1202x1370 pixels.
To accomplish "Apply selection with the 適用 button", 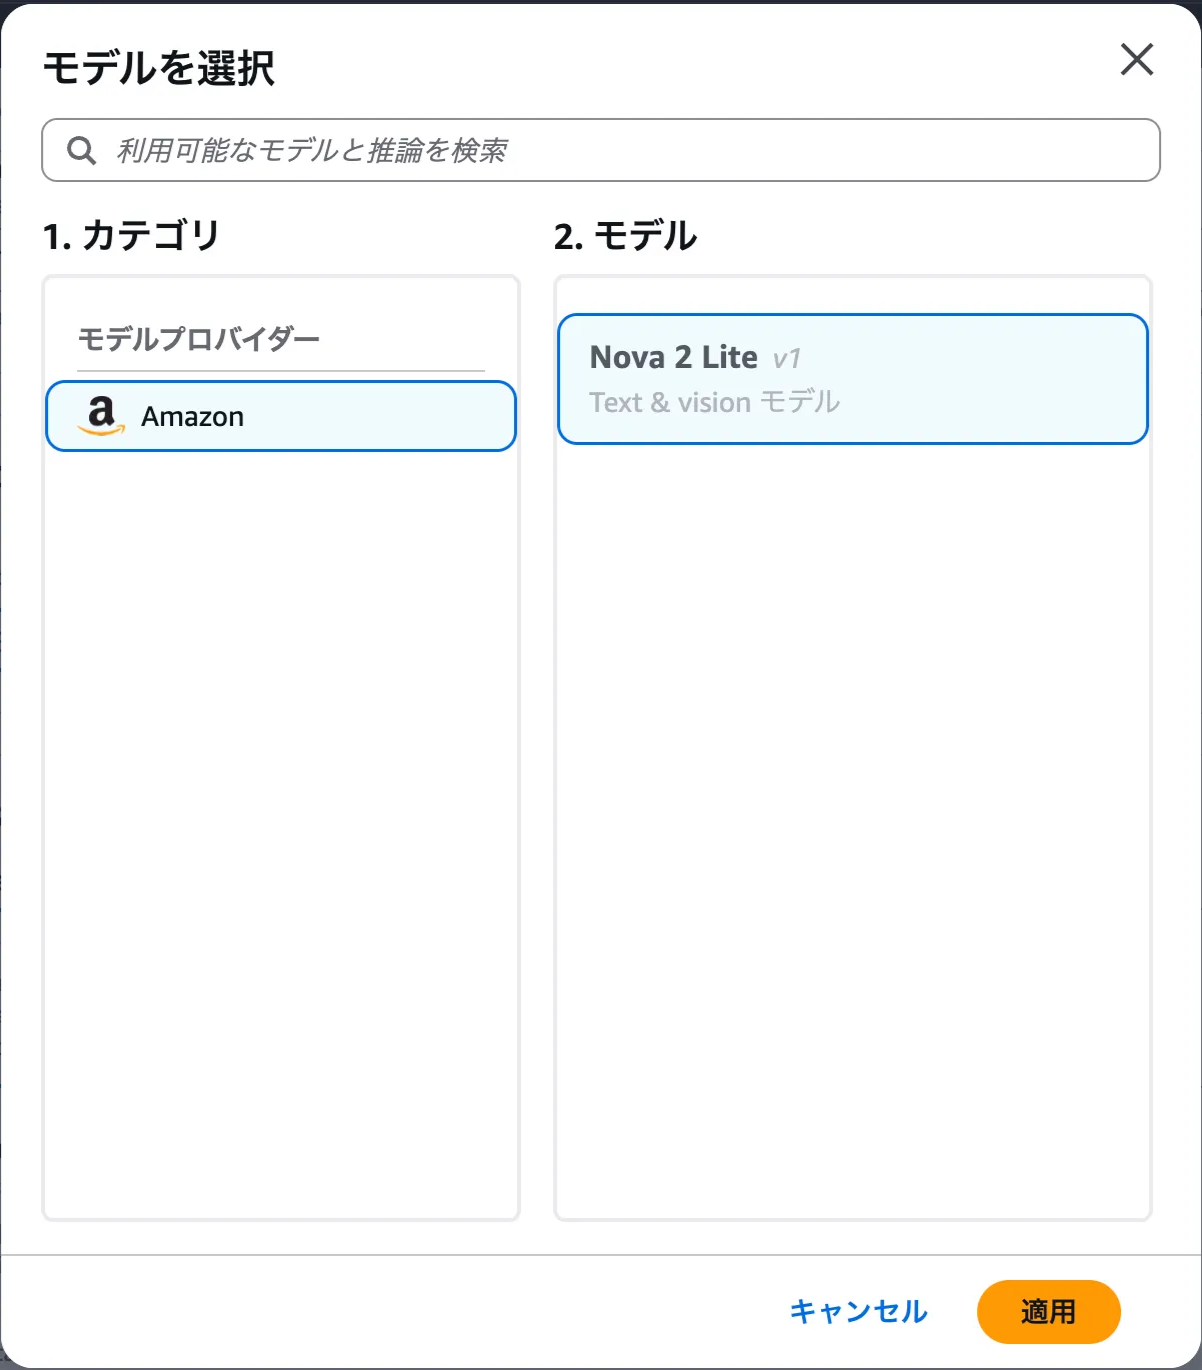I will tap(1048, 1311).
